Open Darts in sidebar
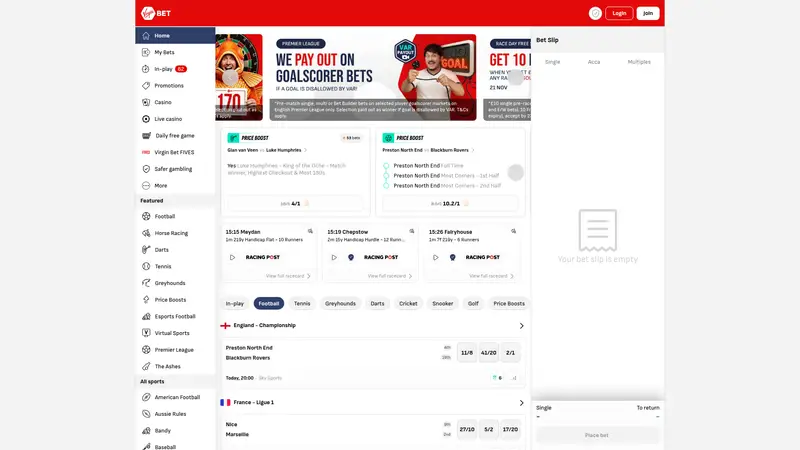The width and height of the screenshot is (800, 450). pyautogui.click(x=175, y=249)
